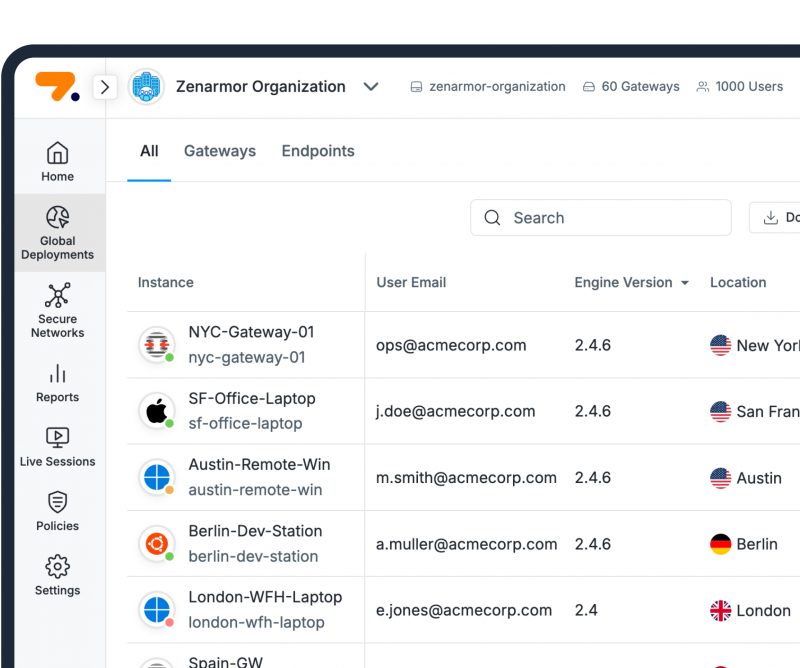
Task: Click the Berlin location text
Action: [757, 544]
